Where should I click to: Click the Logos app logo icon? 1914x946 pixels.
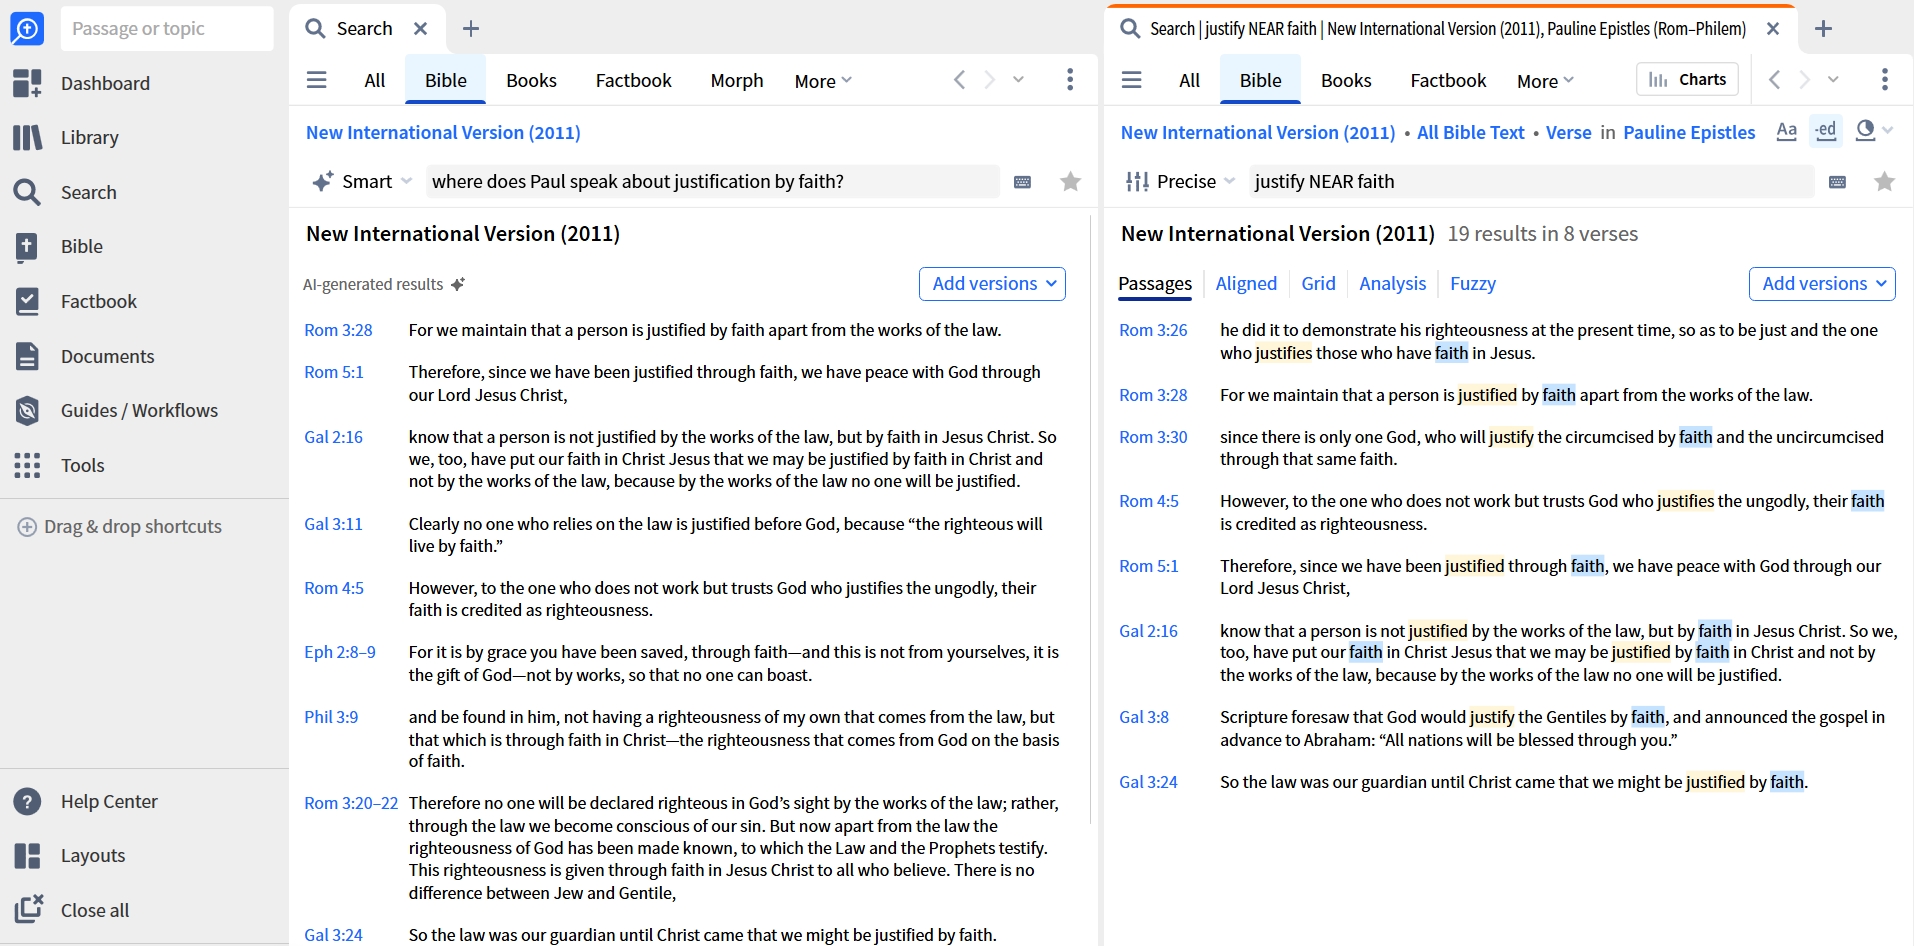click(27, 28)
